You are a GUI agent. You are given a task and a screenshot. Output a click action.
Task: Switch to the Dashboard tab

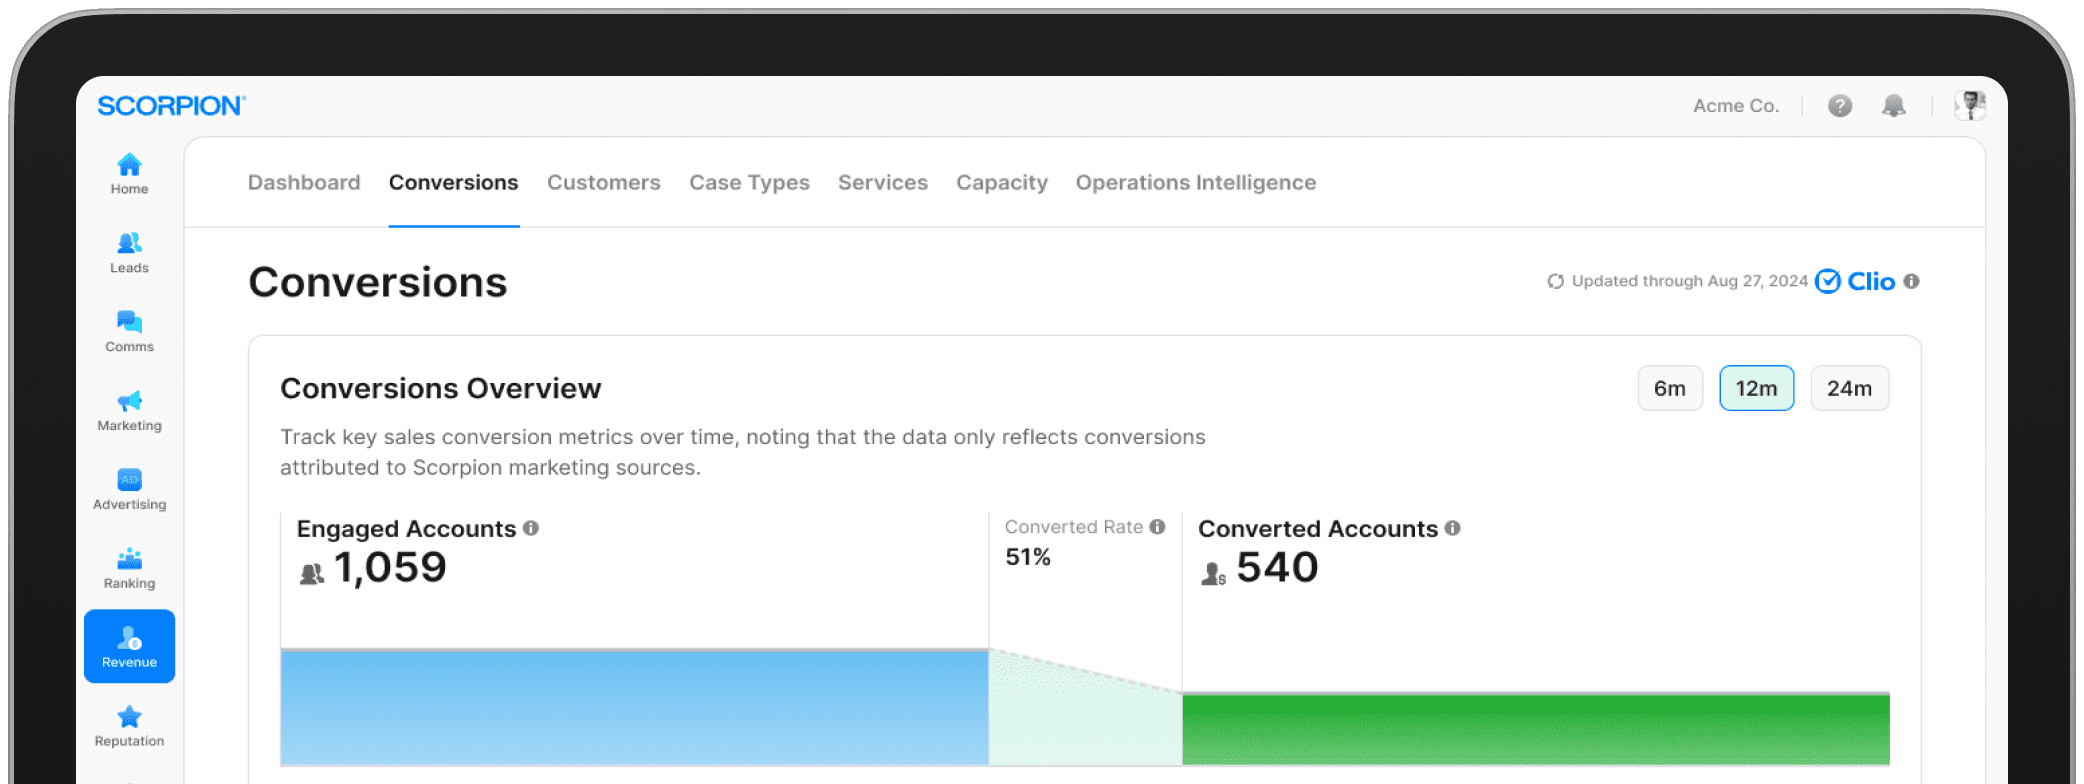pyautogui.click(x=304, y=183)
